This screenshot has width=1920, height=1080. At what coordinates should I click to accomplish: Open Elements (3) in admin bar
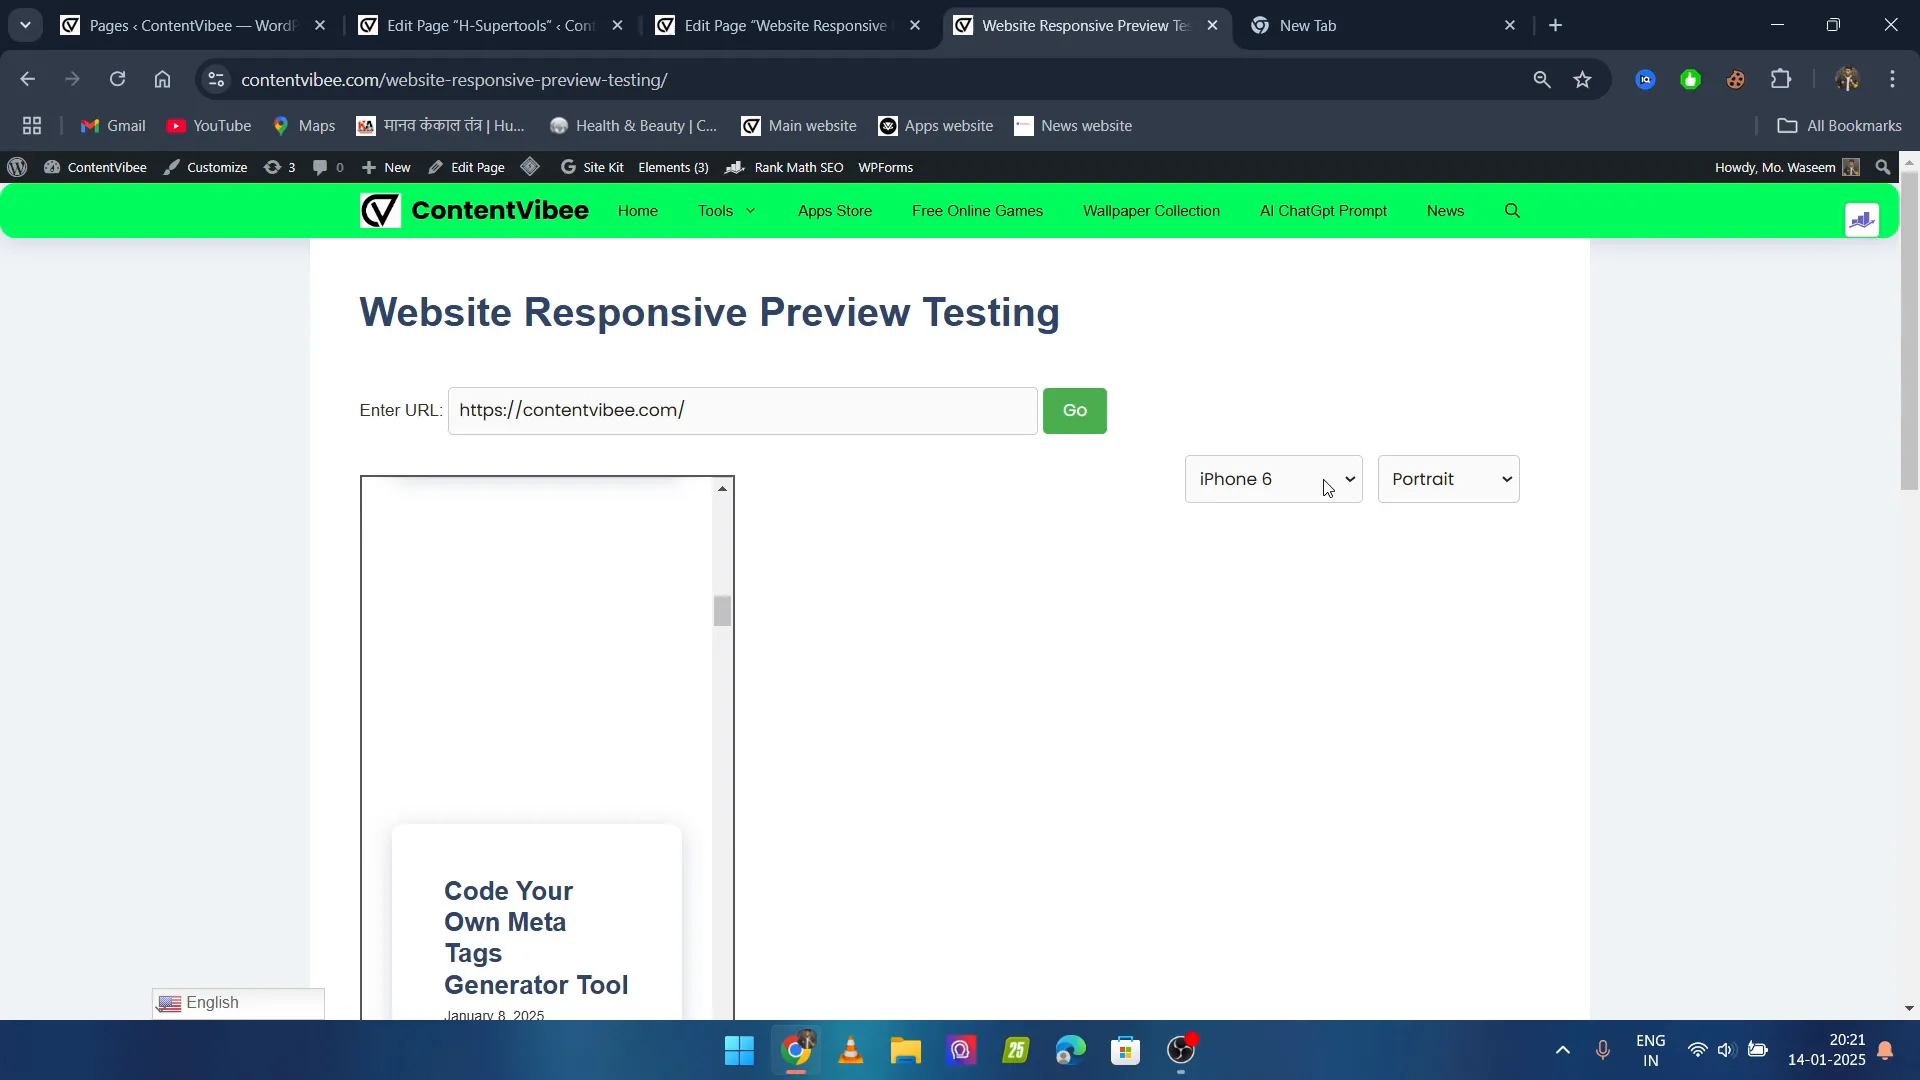[x=673, y=167]
